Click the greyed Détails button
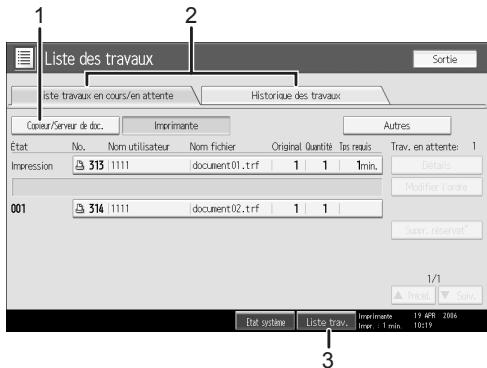This screenshot has width=487, height=368. point(436,165)
